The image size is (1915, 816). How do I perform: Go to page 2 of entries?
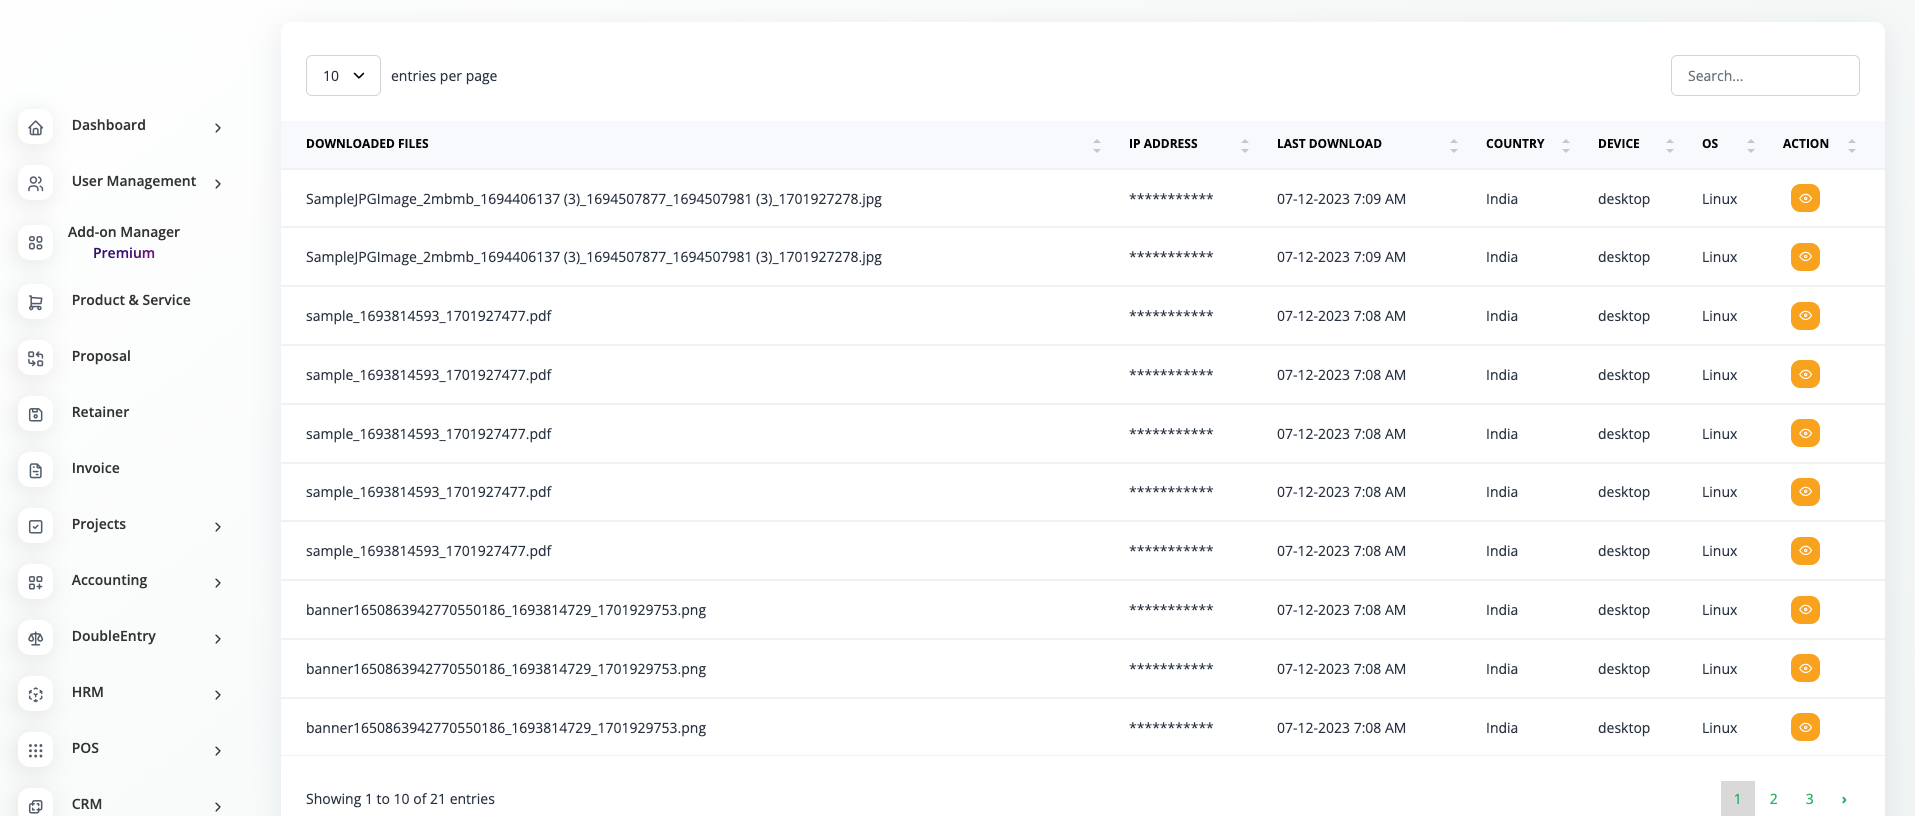(1773, 799)
